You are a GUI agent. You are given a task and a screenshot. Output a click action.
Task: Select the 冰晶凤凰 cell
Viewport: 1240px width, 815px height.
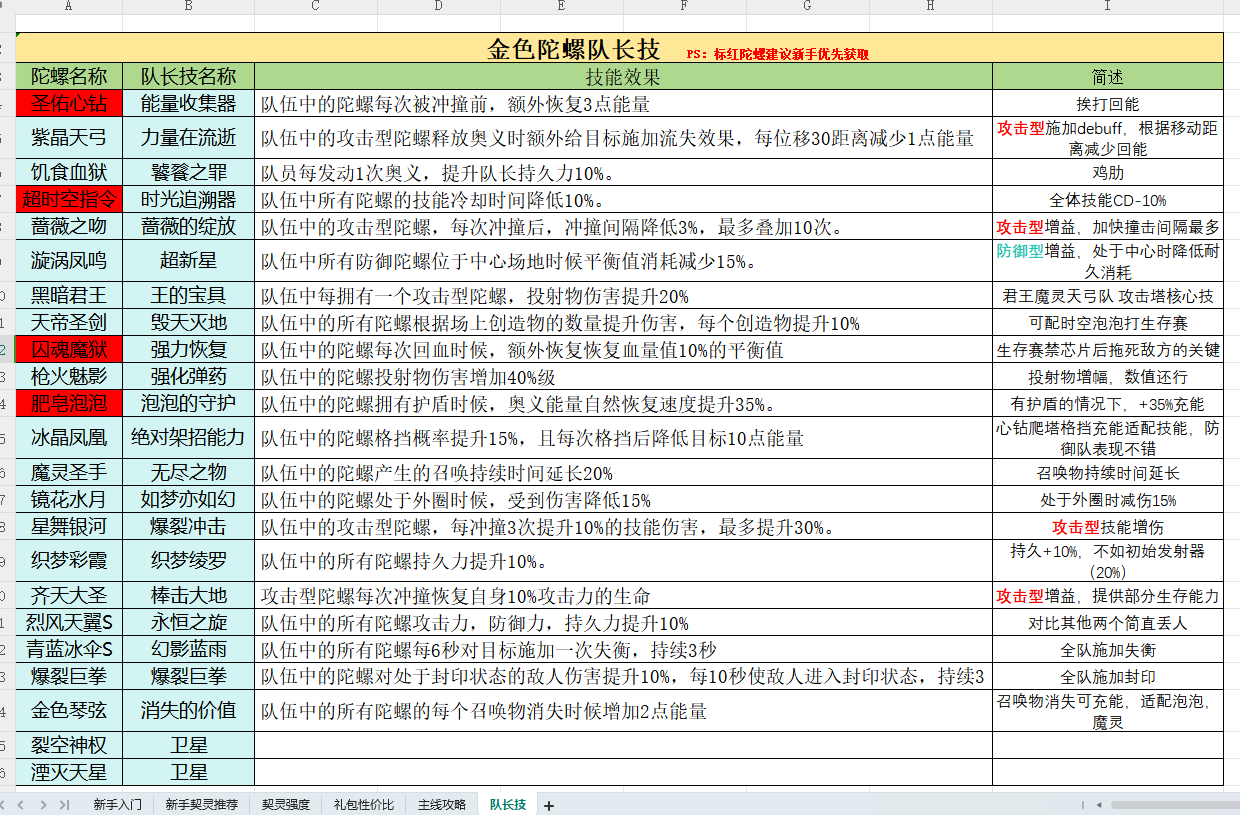click(x=69, y=438)
